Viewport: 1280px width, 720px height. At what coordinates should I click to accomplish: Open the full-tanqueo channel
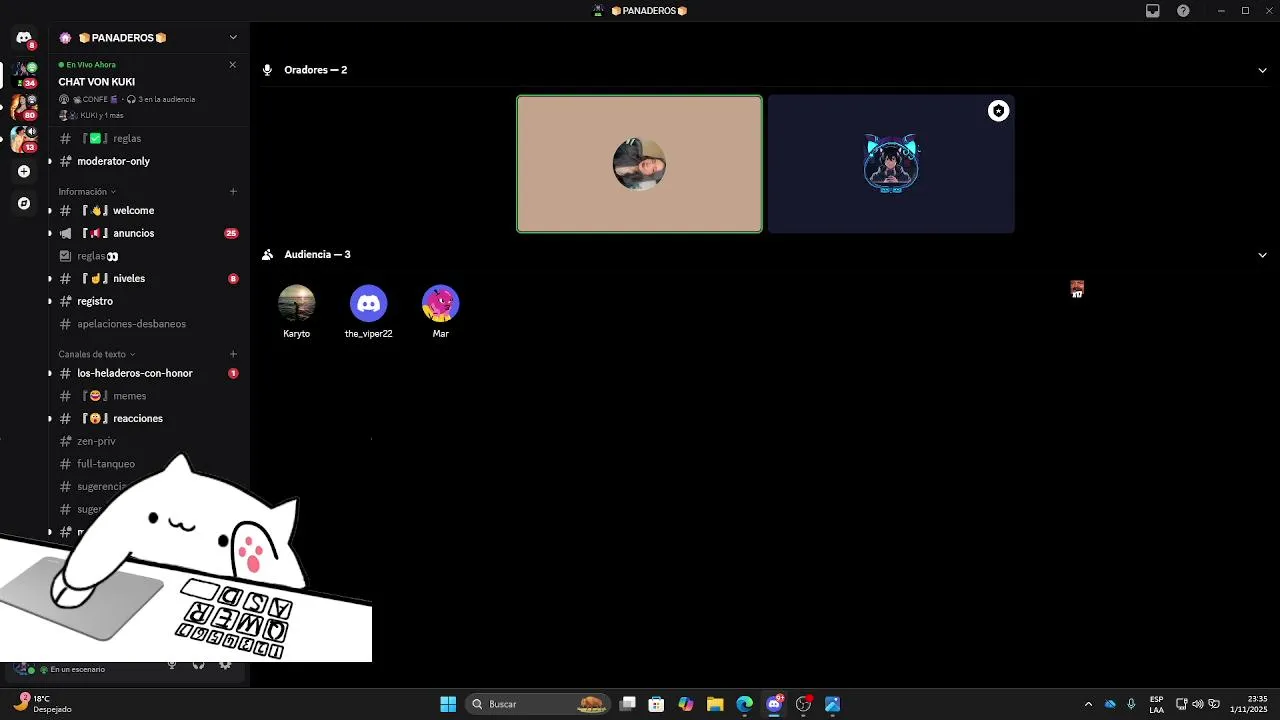pos(148,464)
